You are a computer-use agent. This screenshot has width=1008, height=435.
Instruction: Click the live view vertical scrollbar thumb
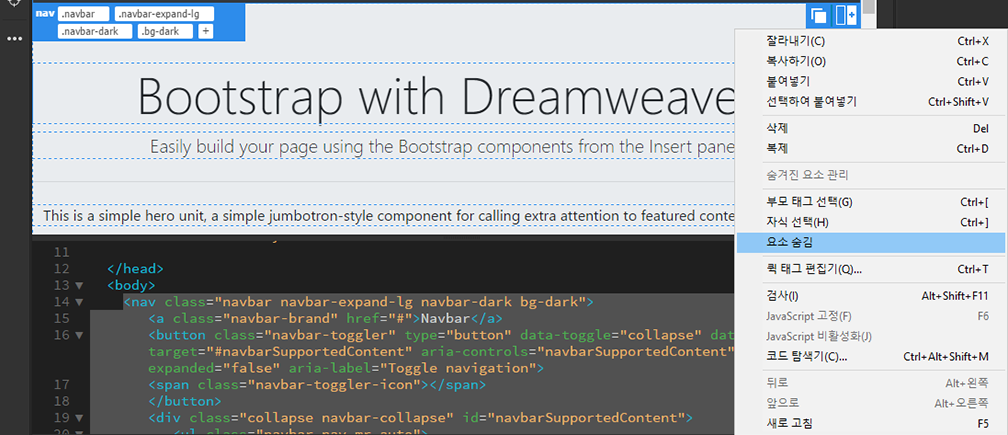pos(871,6)
